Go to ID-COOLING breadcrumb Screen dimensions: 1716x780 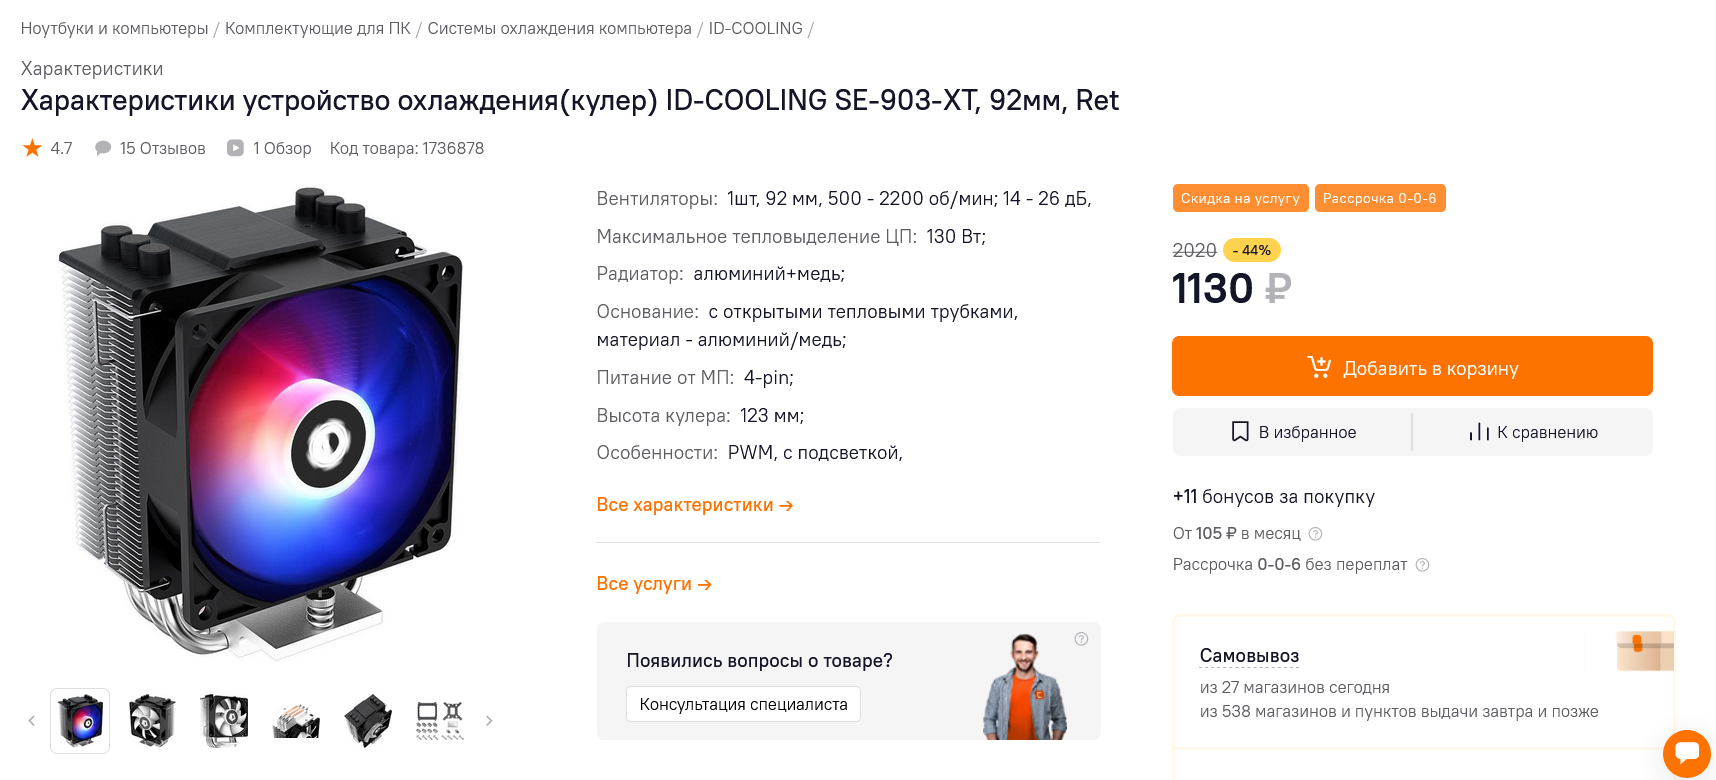click(x=755, y=28)
